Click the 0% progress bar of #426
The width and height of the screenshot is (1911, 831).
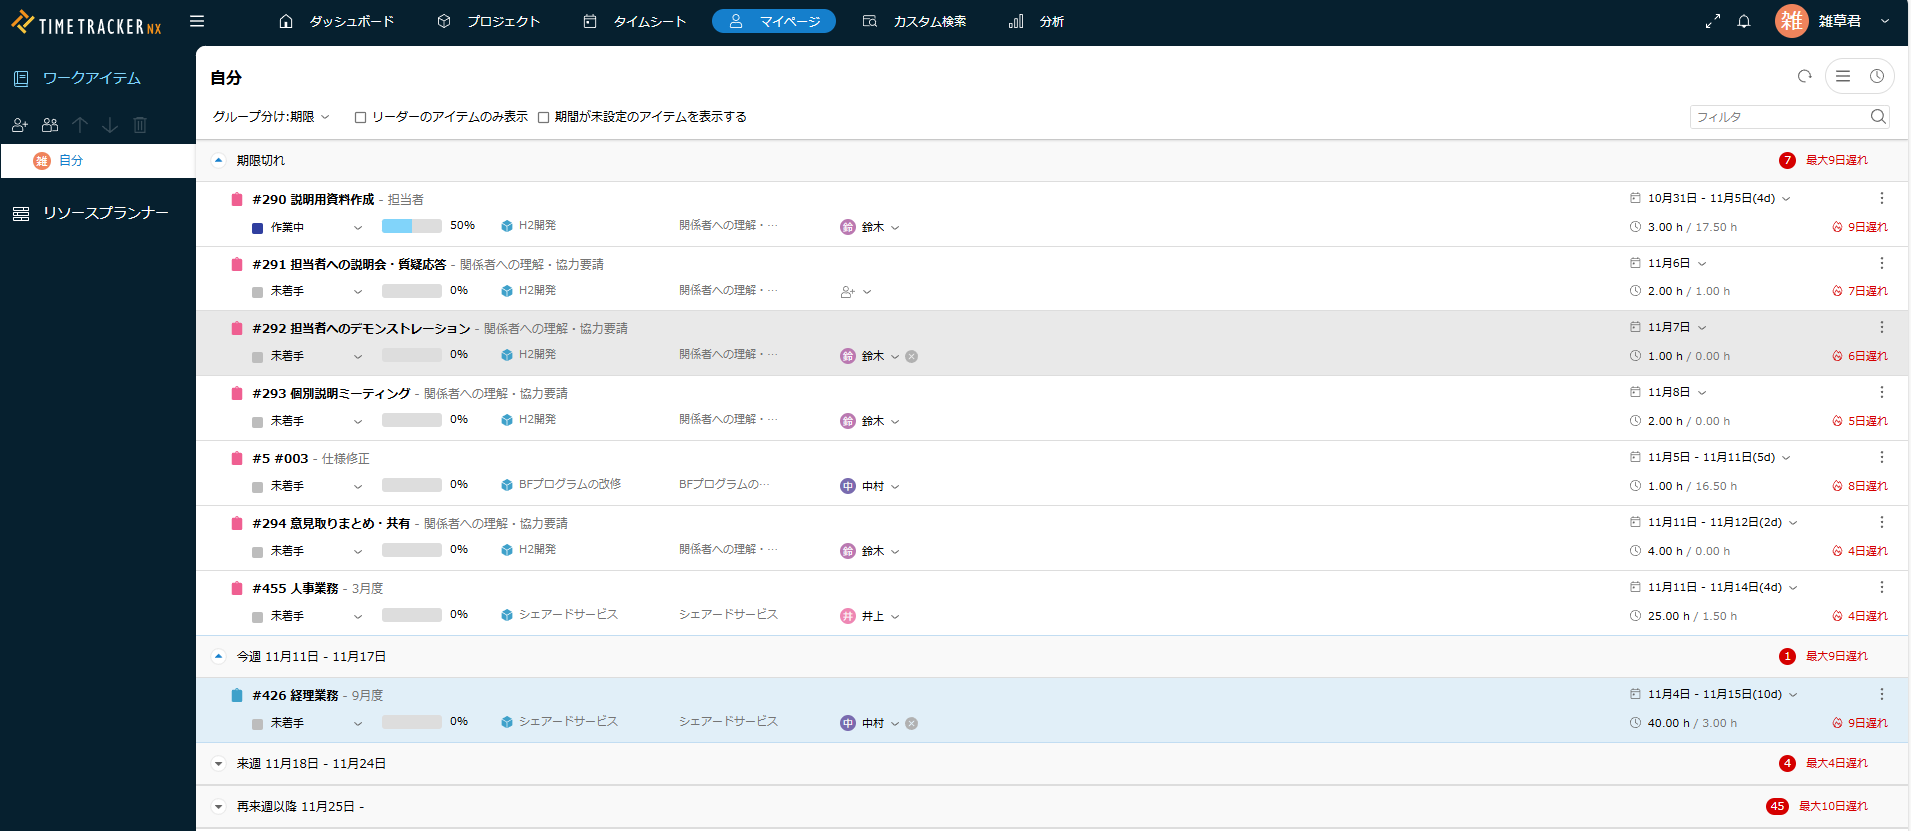(x=411, y=722)
